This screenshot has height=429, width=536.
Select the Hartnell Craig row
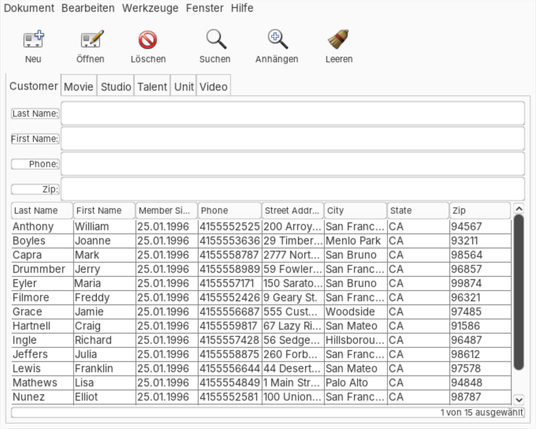(x=262, y=326)
